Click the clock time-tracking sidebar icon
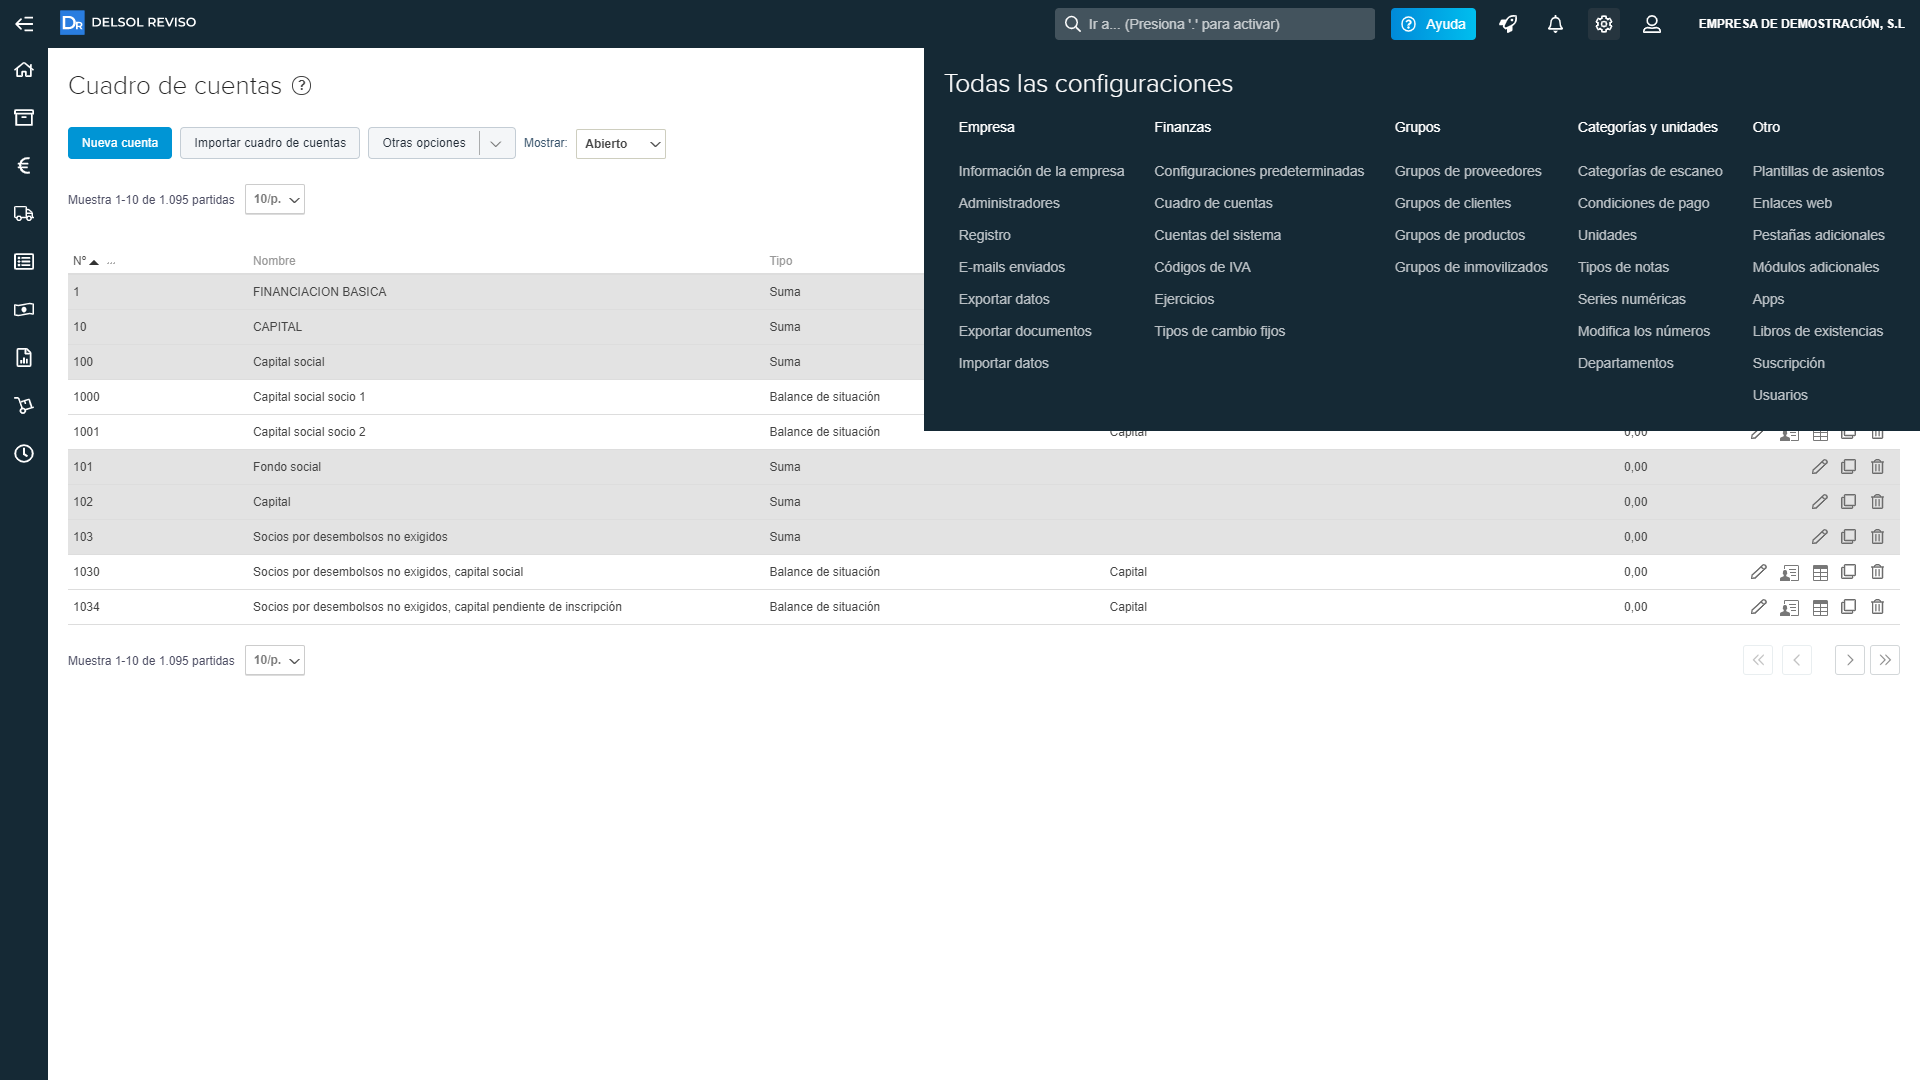Screen dimensions: 1920x1080 coord(24,454)
